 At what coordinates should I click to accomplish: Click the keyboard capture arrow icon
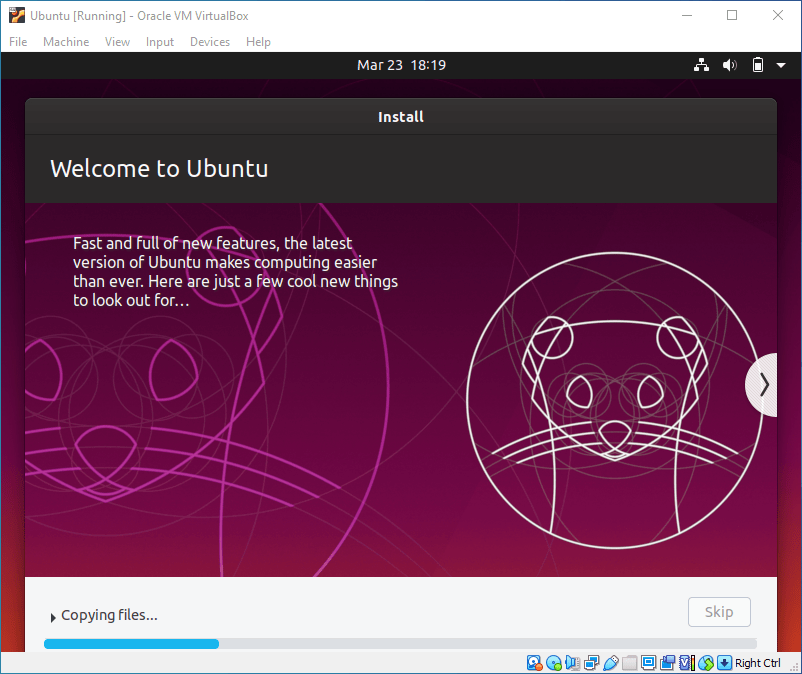point(725,663)
